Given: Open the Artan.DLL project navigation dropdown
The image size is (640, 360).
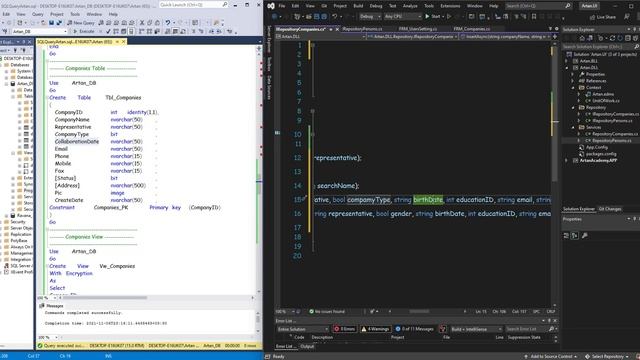Looking at the screenshot, I should pyautogui.click(x=320, y=36).
